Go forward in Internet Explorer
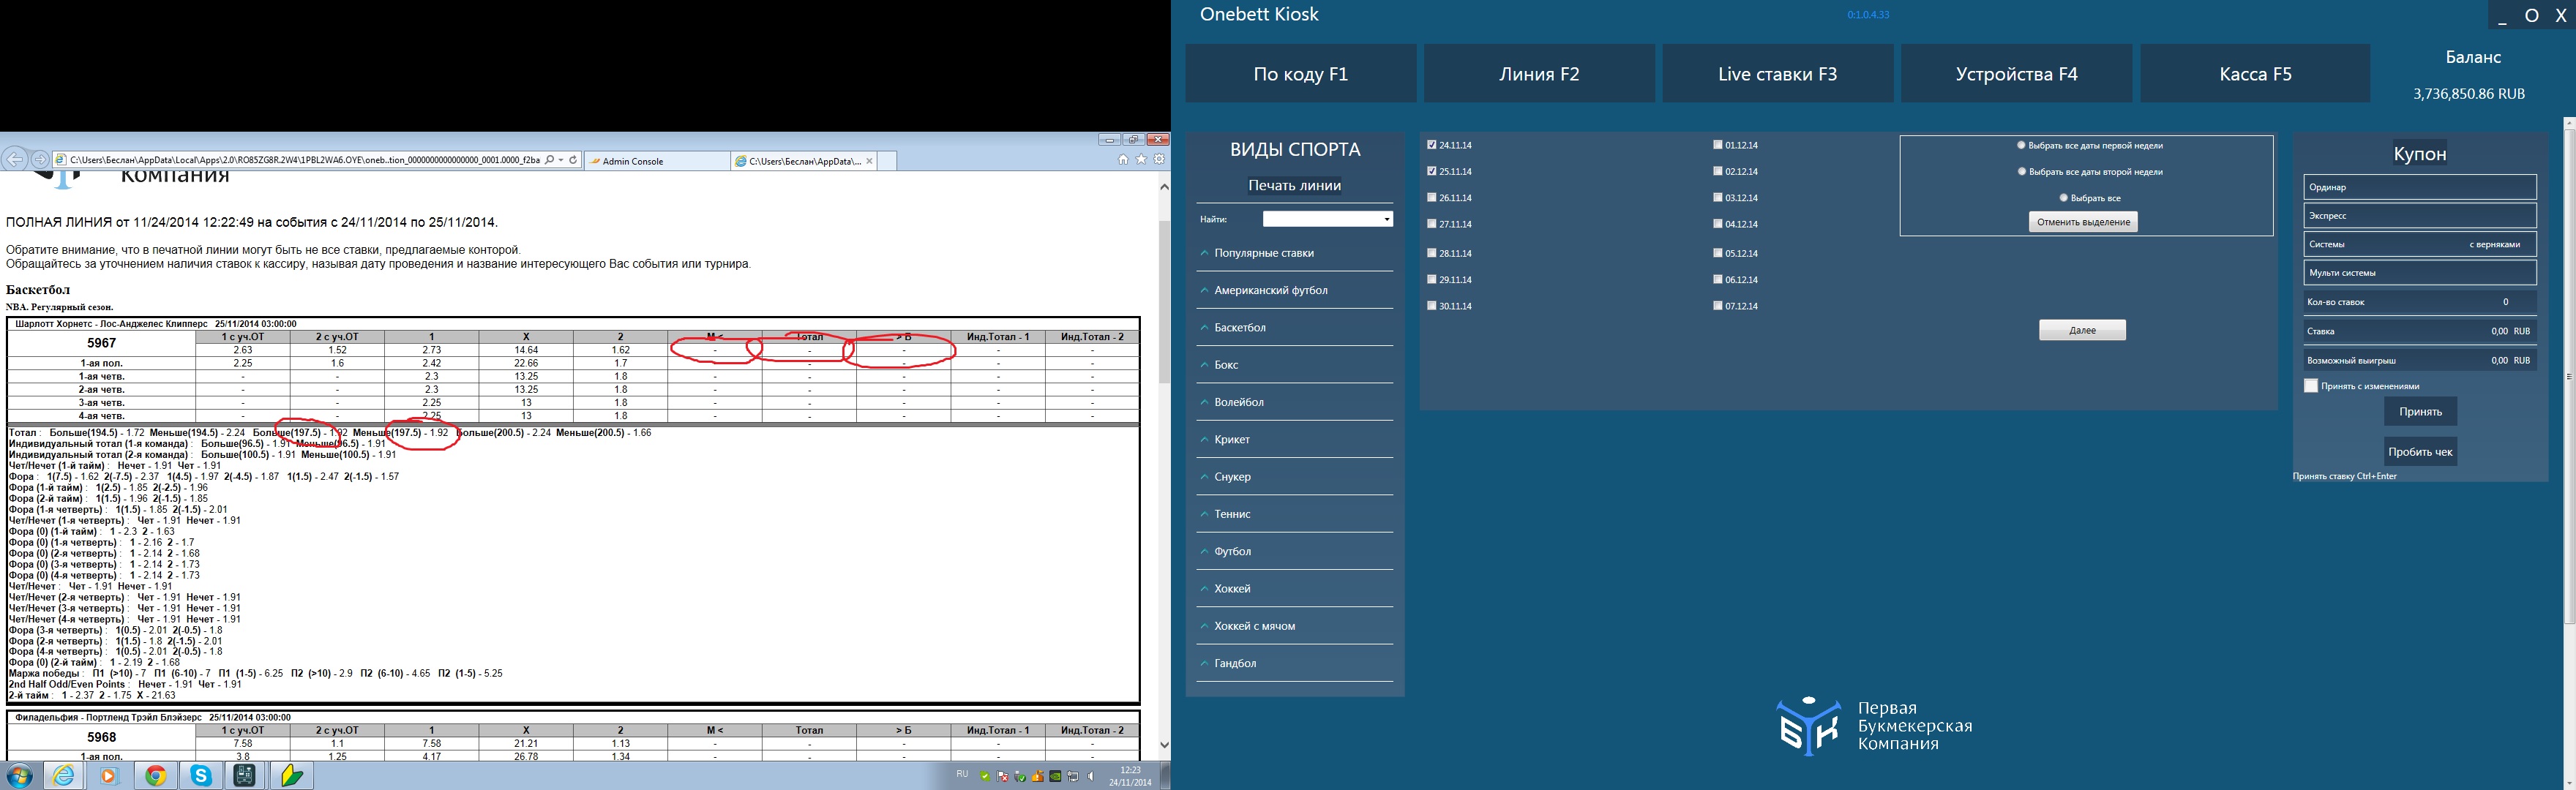Image resolution: width=2576 pixels, height=790 pixels. [x=40, y=159]
